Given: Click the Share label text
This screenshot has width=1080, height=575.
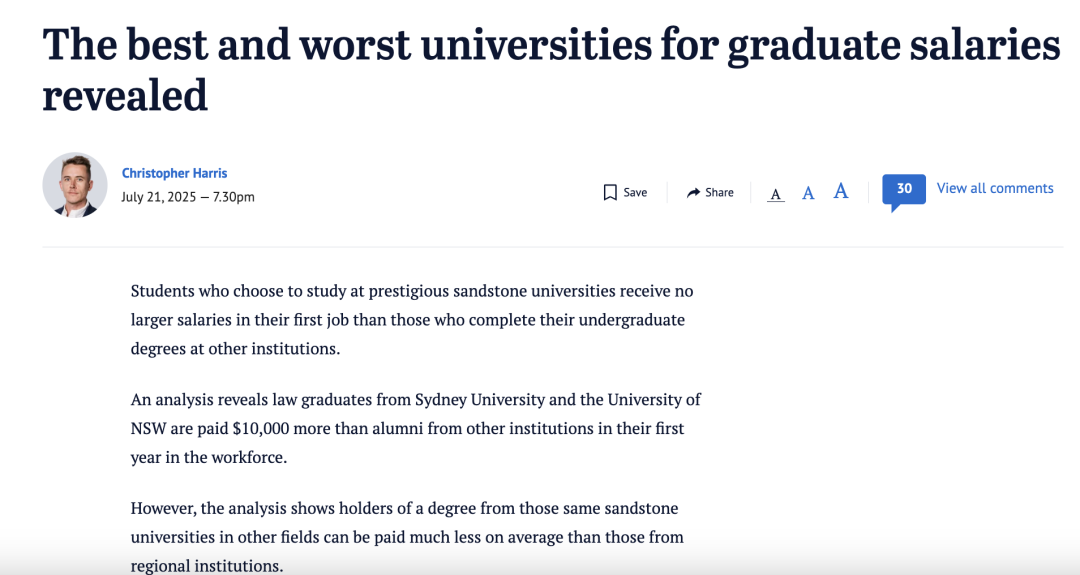Looking at the screenshot, I should 719,192.
